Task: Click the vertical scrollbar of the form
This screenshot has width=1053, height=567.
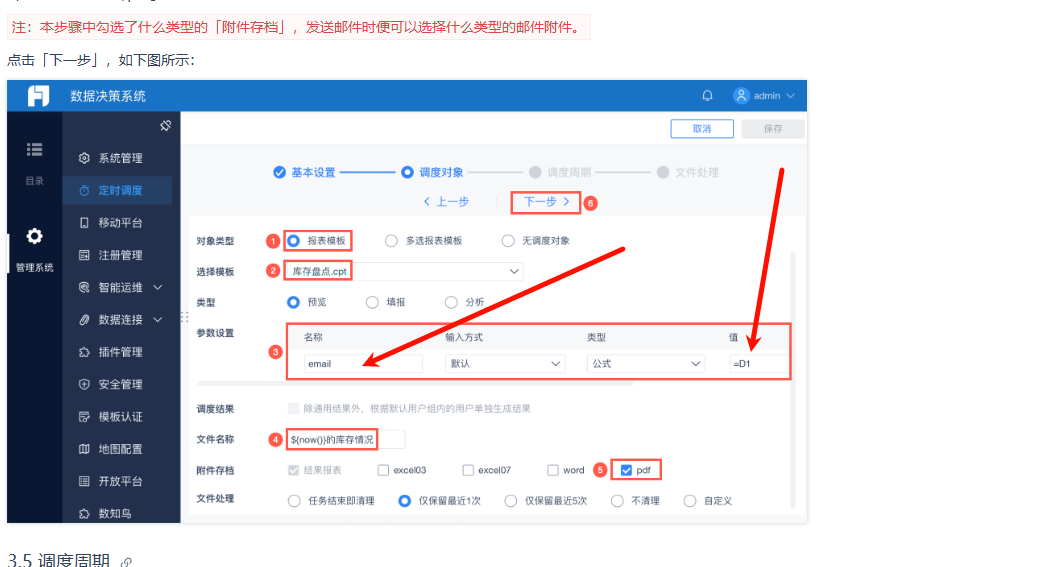Action: pyautogui.click(x=793, y=380)
